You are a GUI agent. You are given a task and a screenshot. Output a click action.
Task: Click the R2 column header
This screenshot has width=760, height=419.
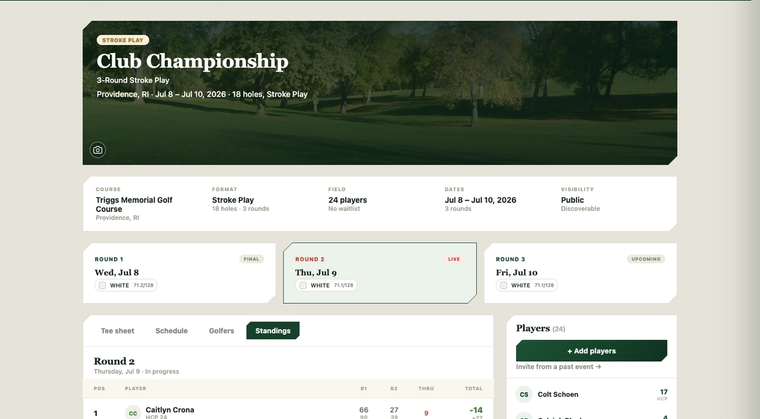394,388
